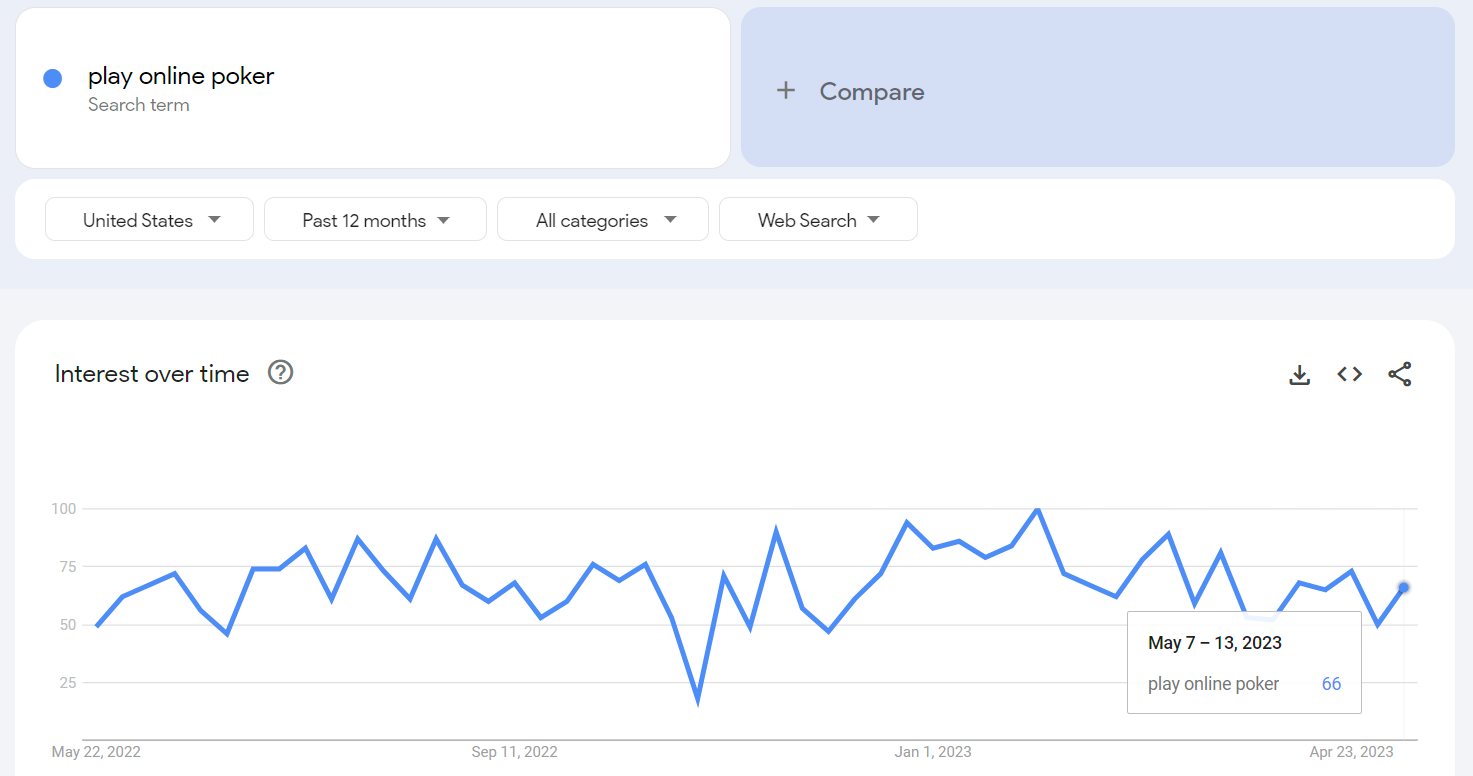Click the lowest dip on the trend line
The width and height of the screenshot is (1473, 776).
697,700
